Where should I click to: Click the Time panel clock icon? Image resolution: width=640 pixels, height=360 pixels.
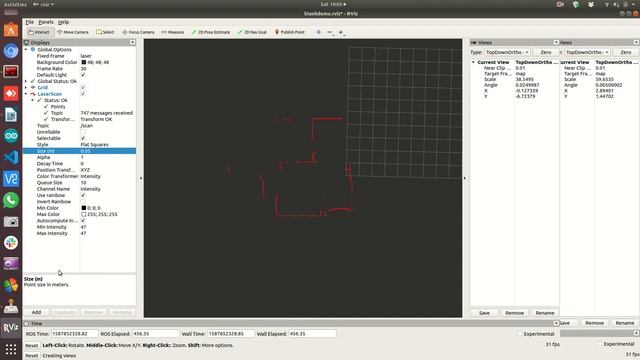(27, 323)
